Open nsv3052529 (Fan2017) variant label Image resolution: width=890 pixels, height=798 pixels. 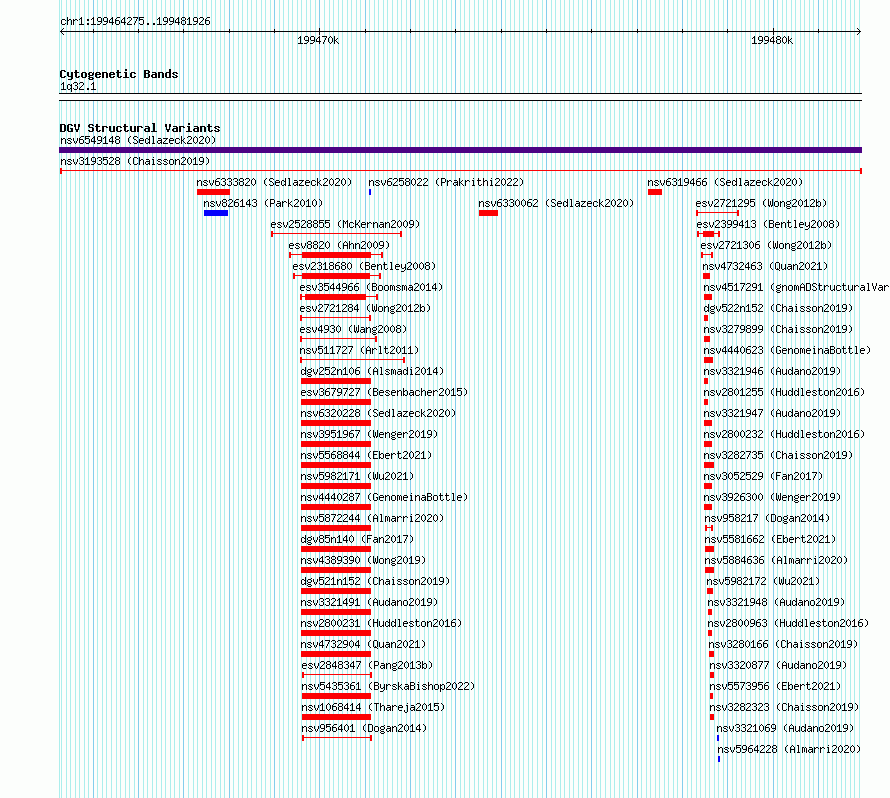[x=763, y=476]
